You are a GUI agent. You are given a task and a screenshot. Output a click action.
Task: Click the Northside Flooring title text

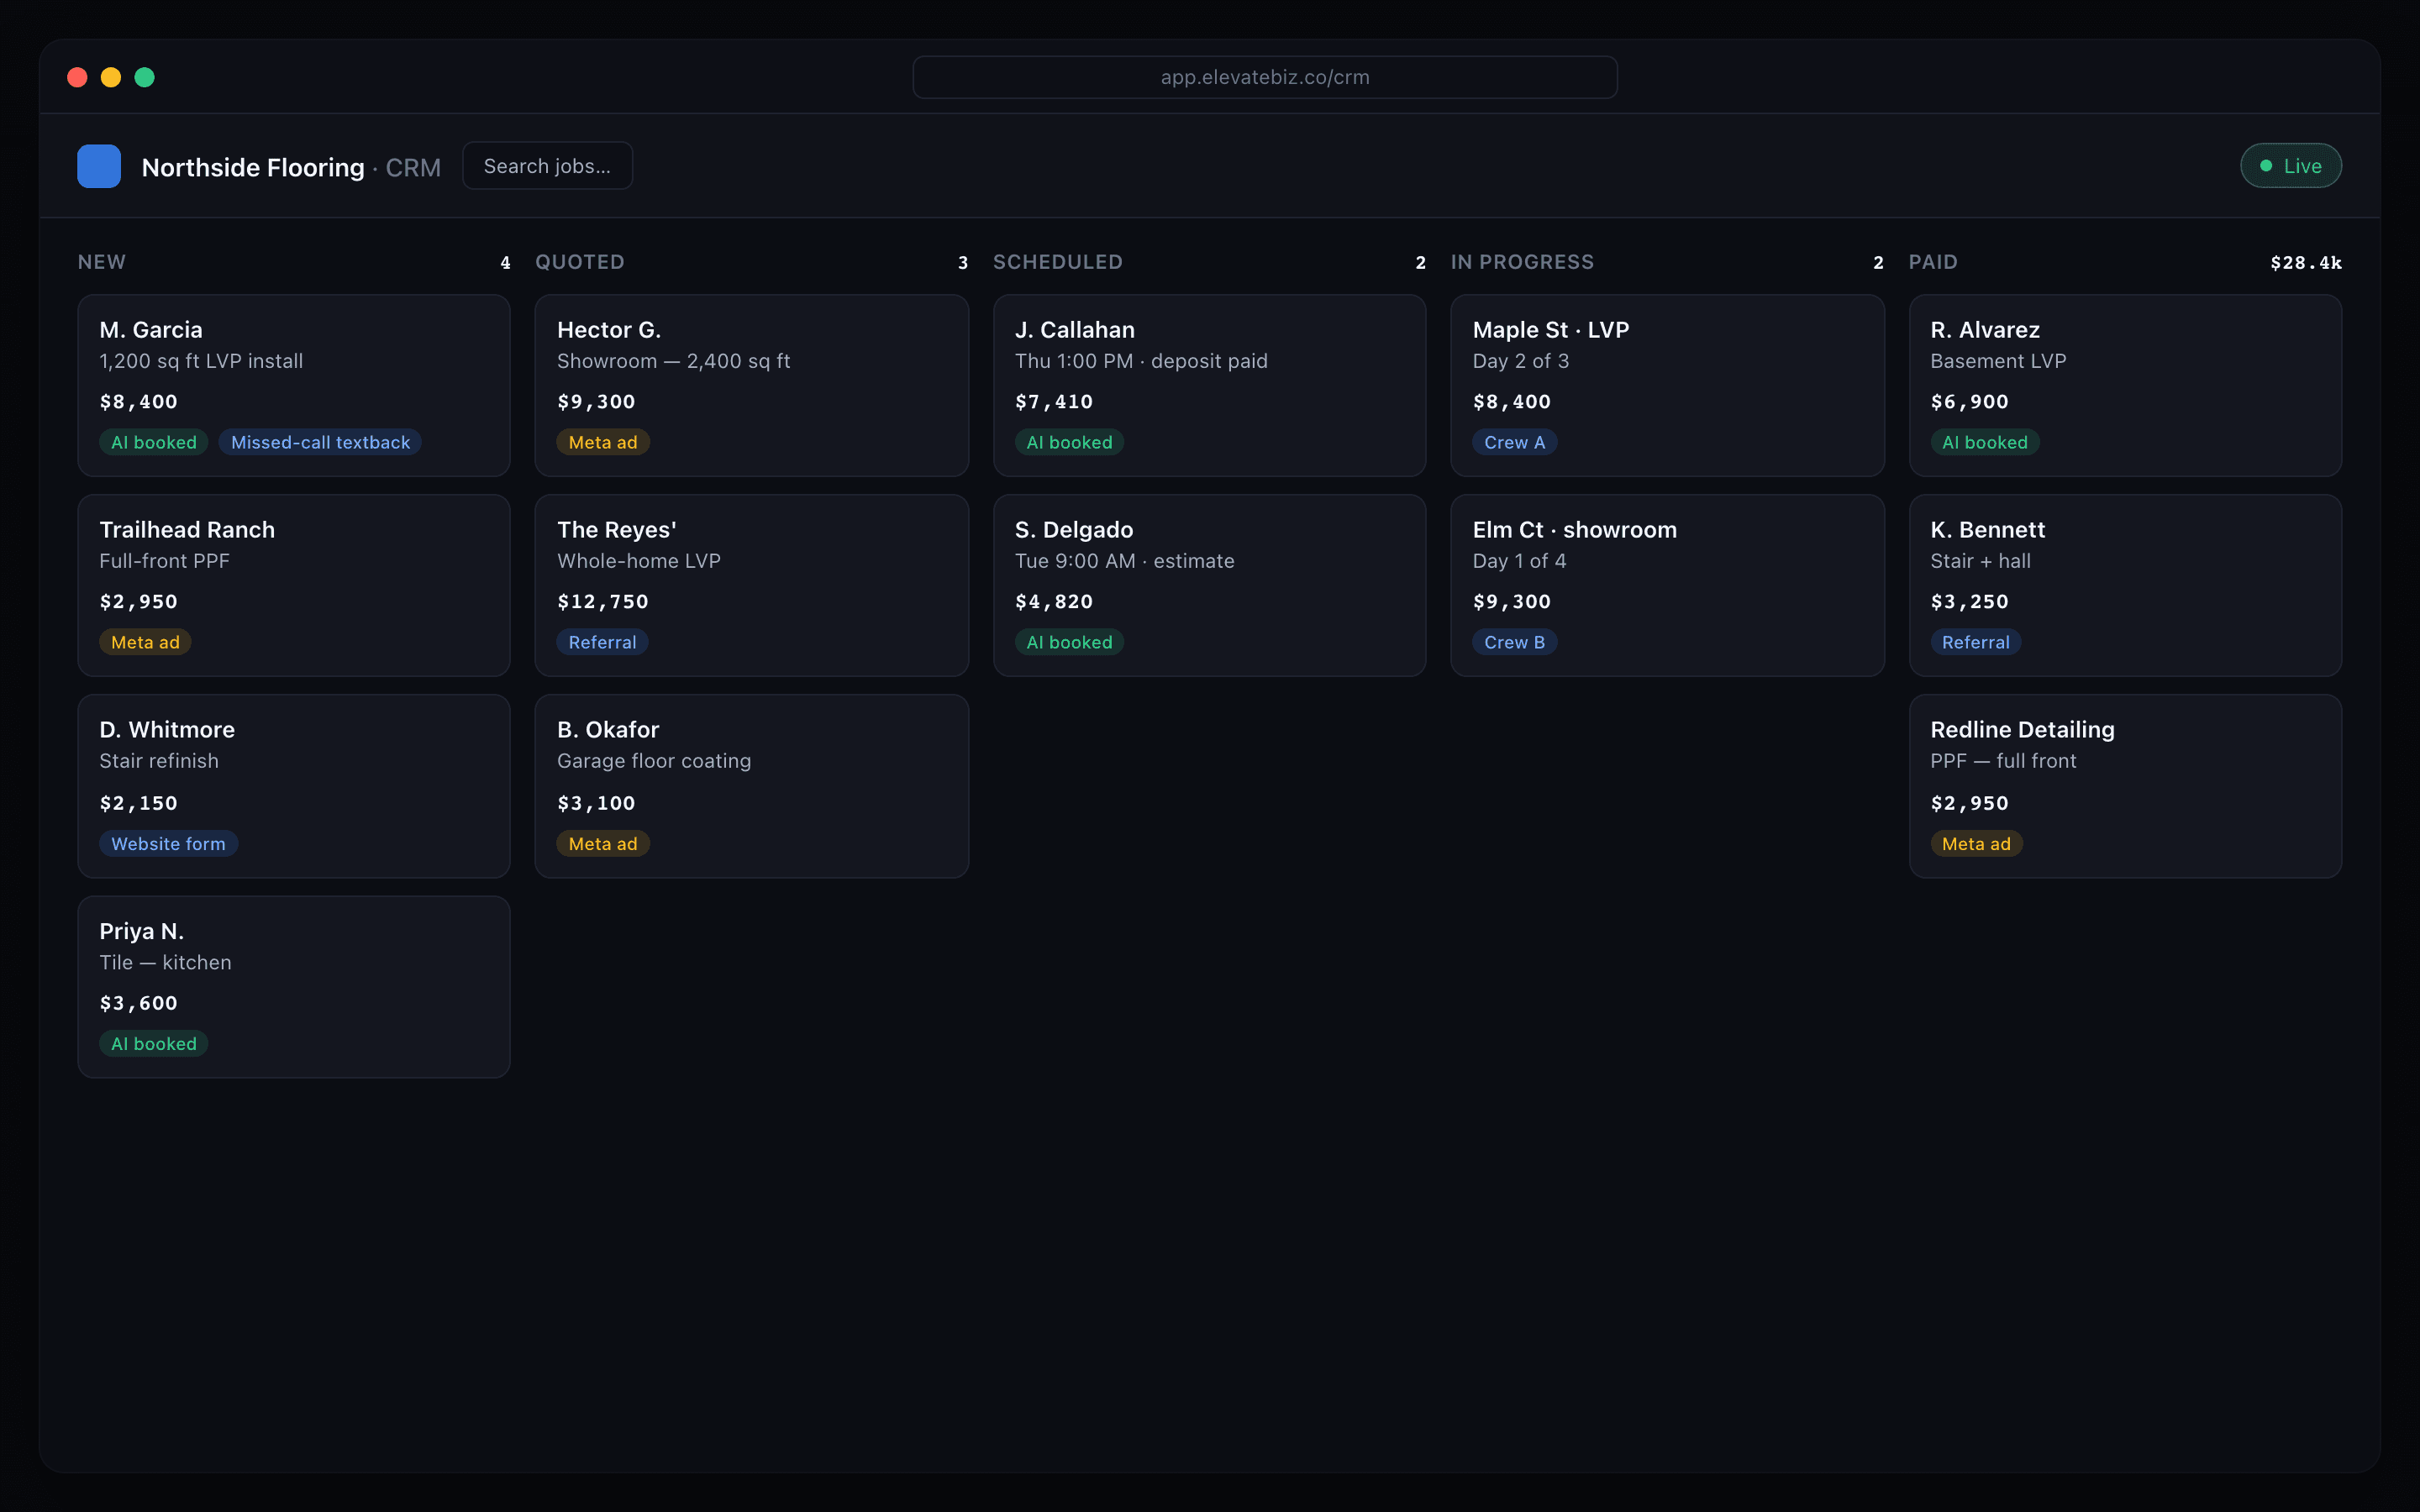(x=253, y=167)
